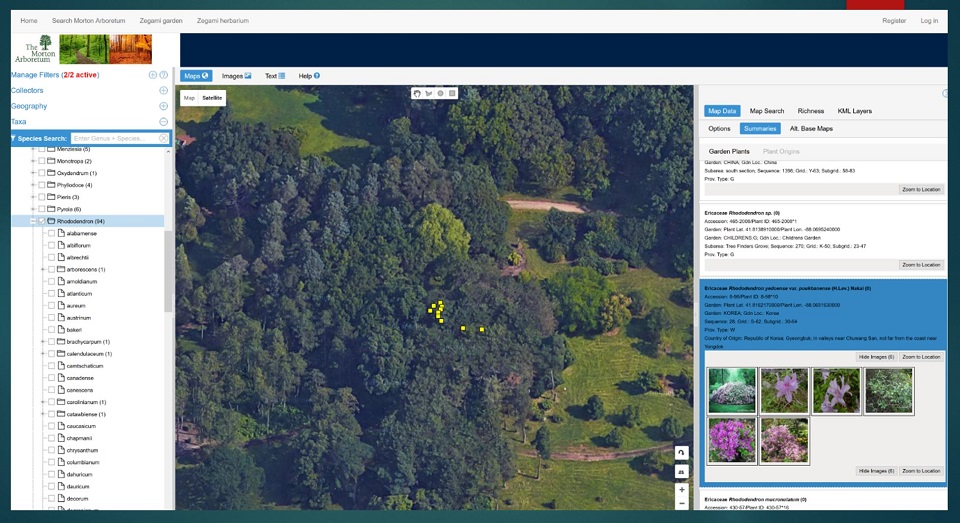Select the Plant Origins sub-tab
Viewport: 960px width, 523px height.
781,151
